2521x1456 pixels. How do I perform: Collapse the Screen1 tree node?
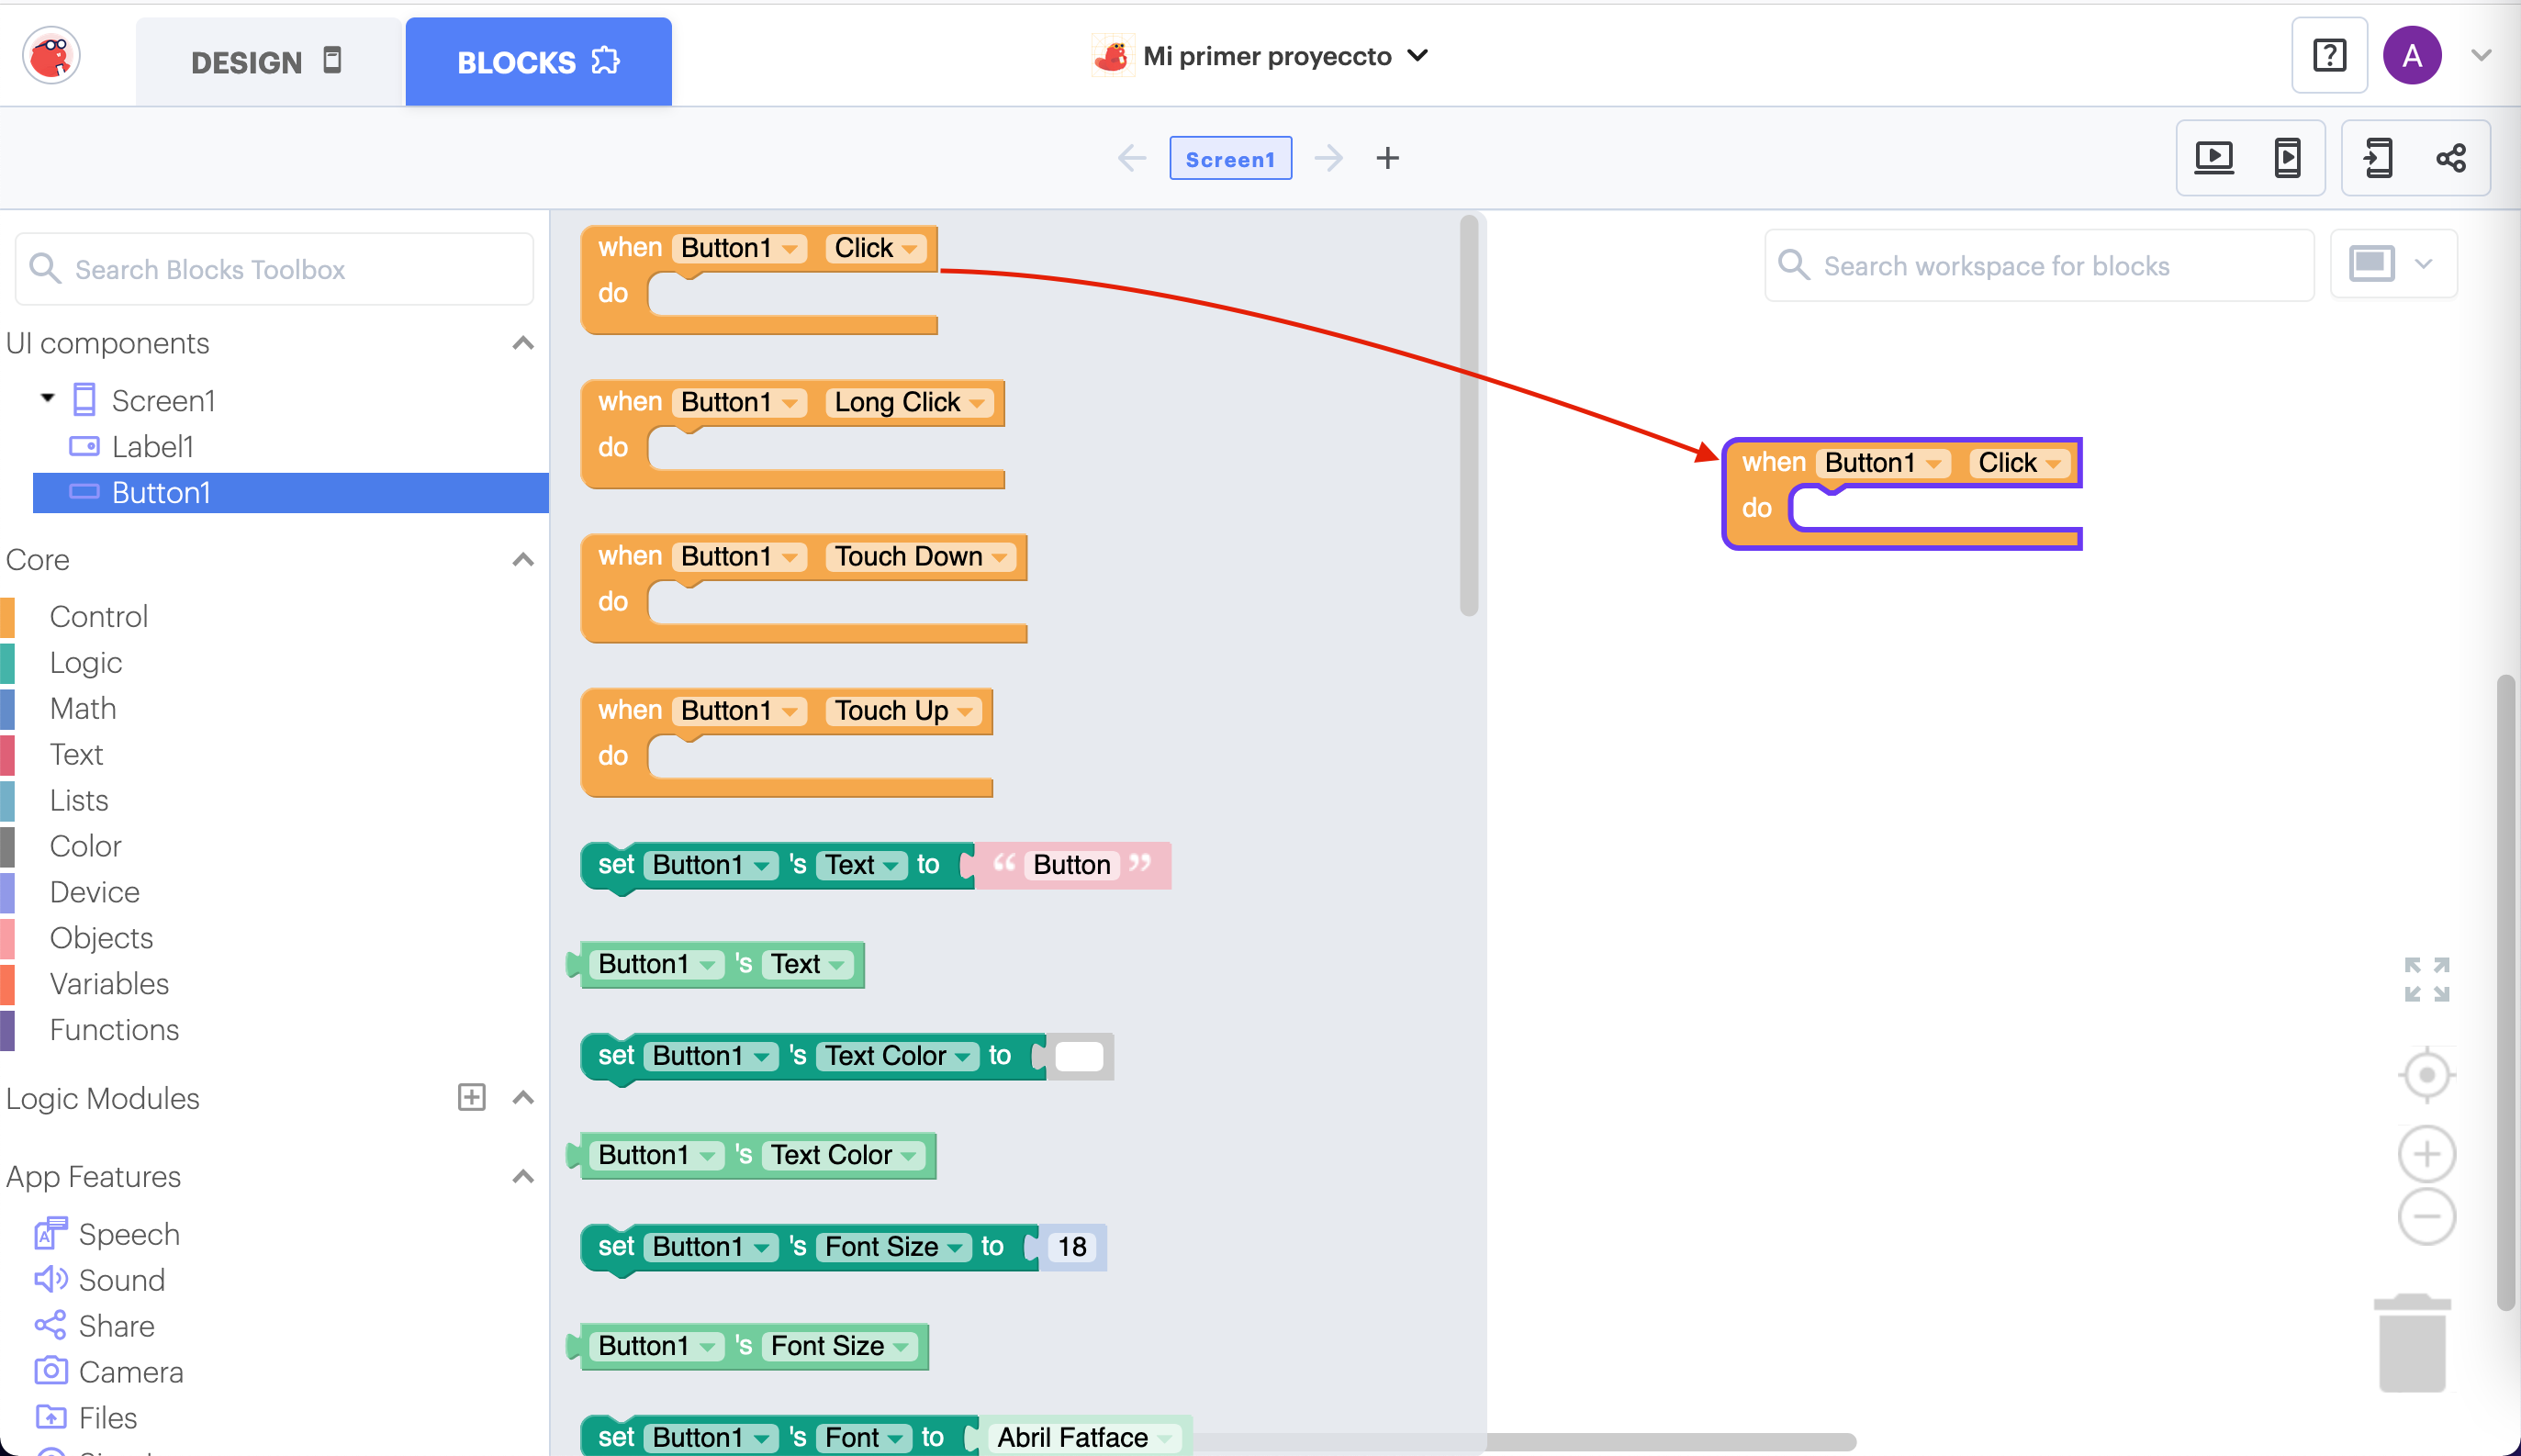[47, 399]
